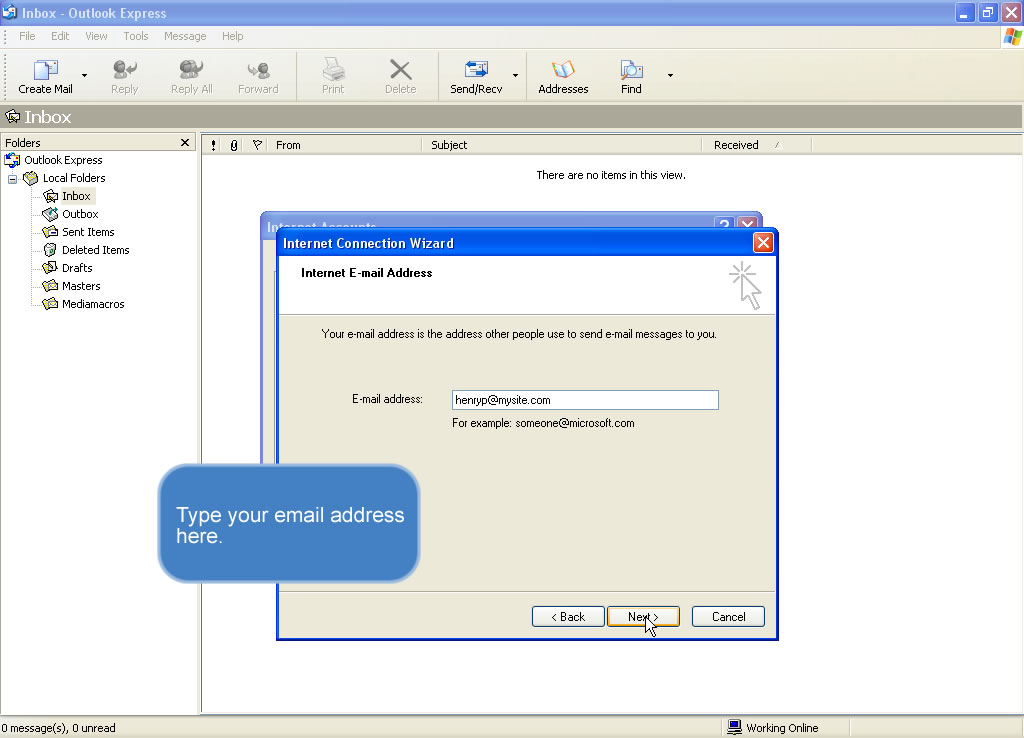Click the Next button in wizard
The height and width of the screenshot is (738, 1024).
(x=643, y=617)
